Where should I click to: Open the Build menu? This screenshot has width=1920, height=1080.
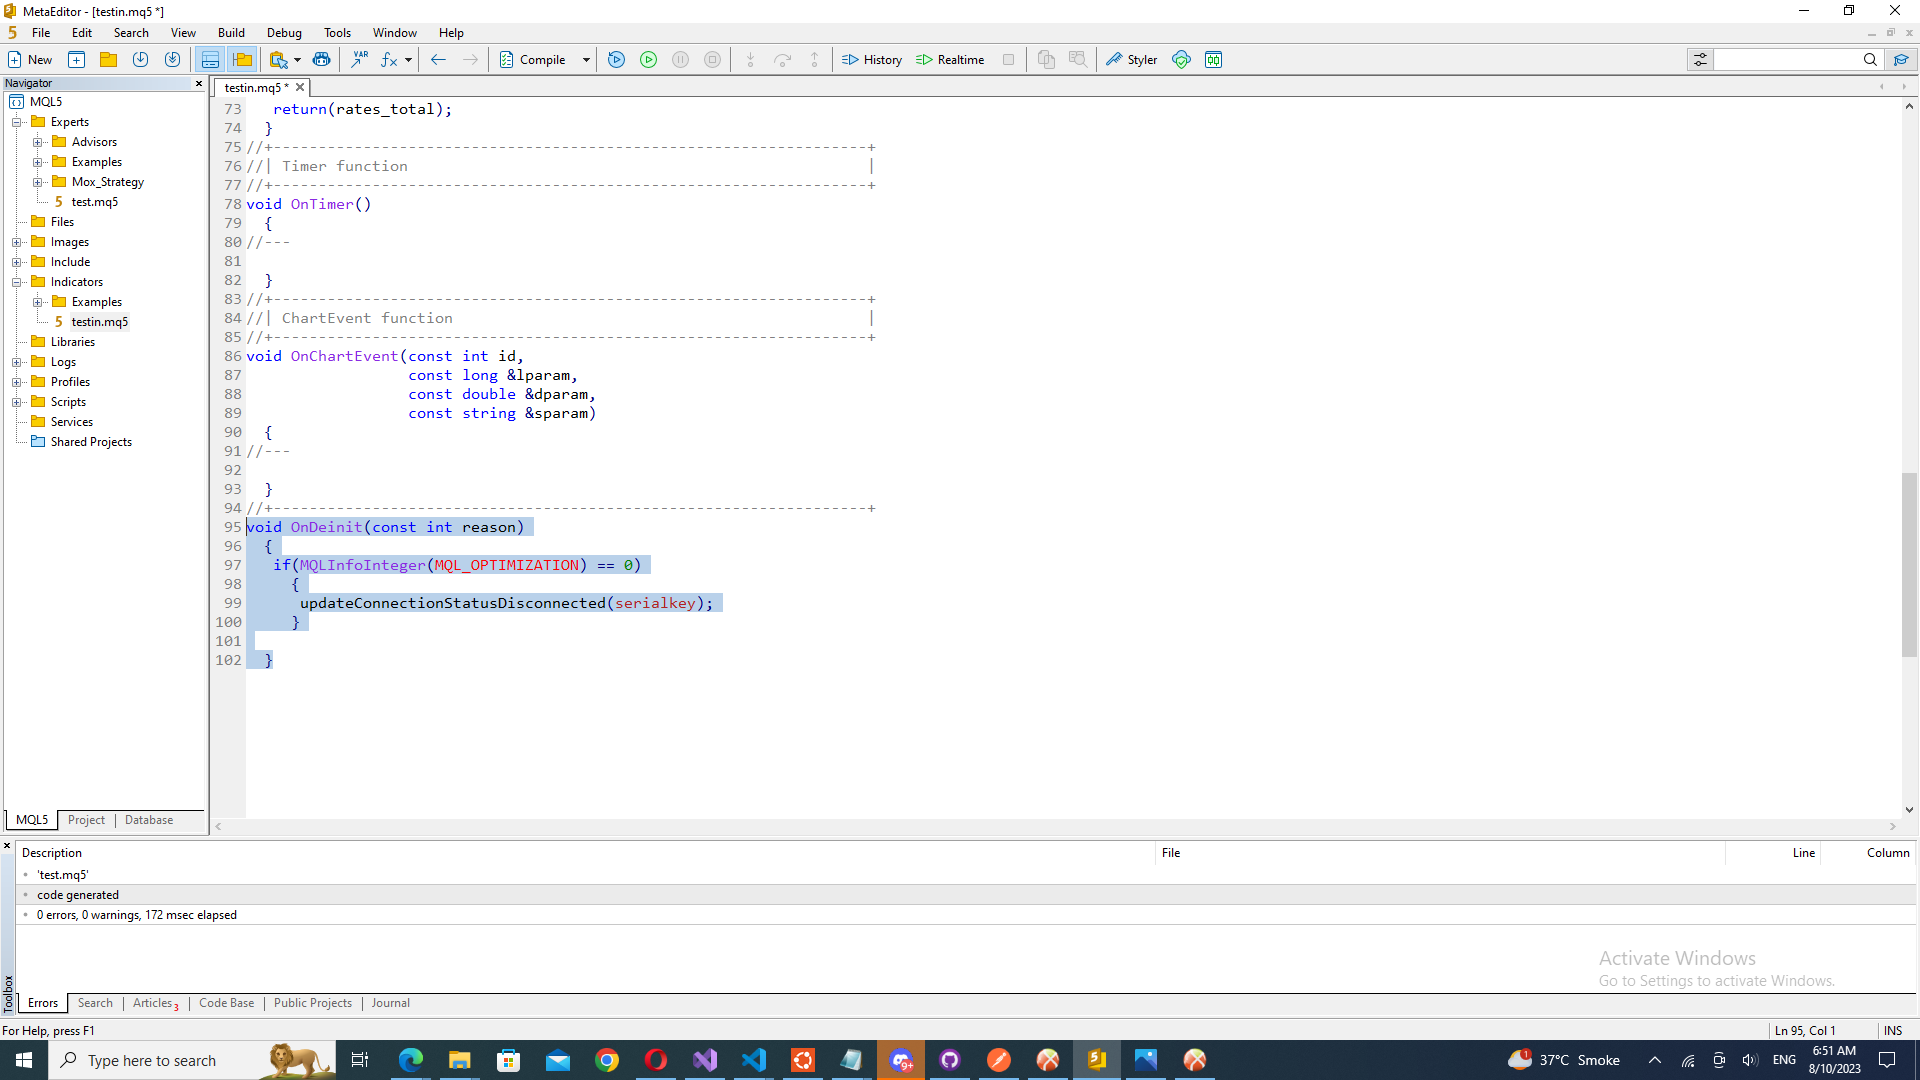pyautogui.click(x=231, y=33)
